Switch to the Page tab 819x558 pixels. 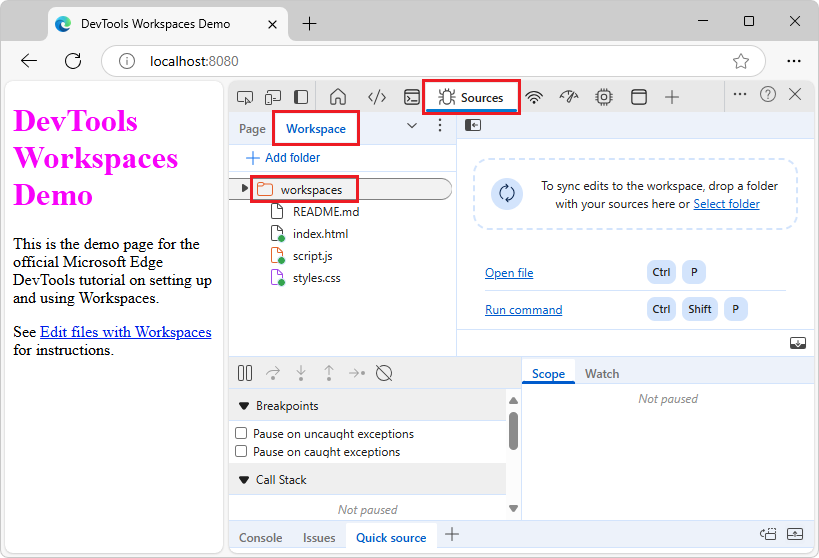[x=252, y=129]
